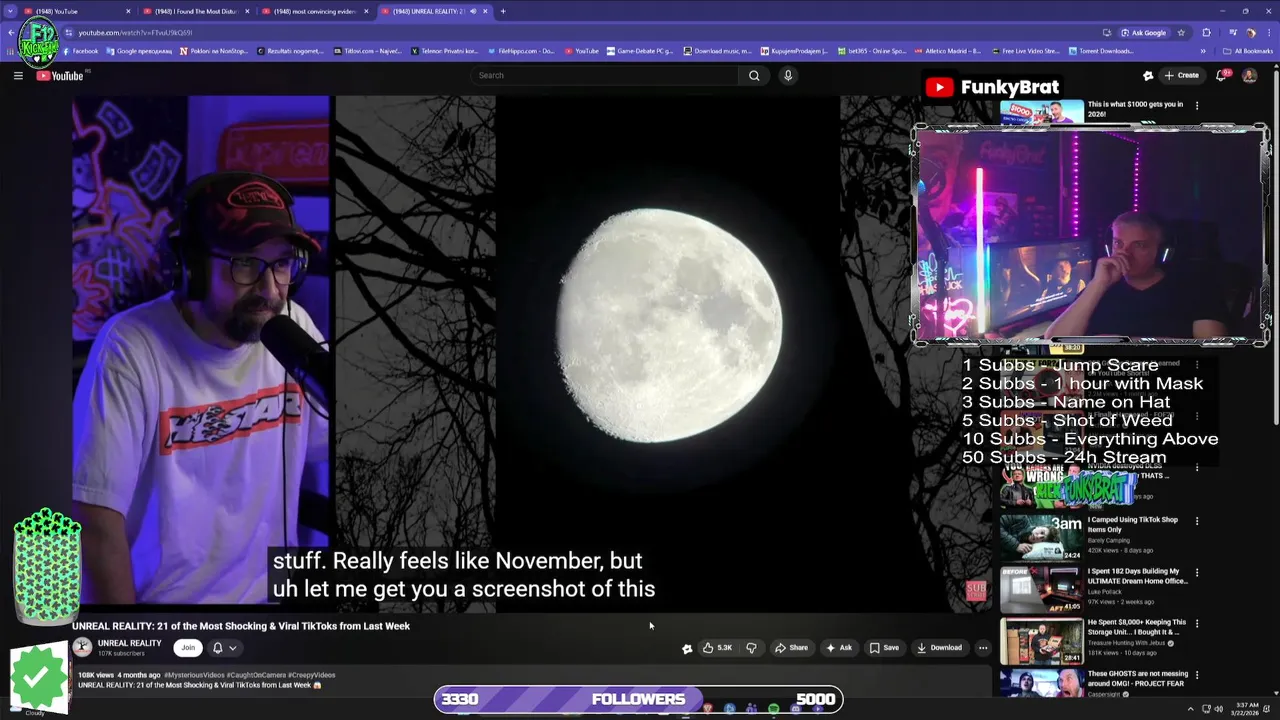Open the Torrent Downloads bookmark
Screen dimensions: 1280x720
(x=1101, y=51)
